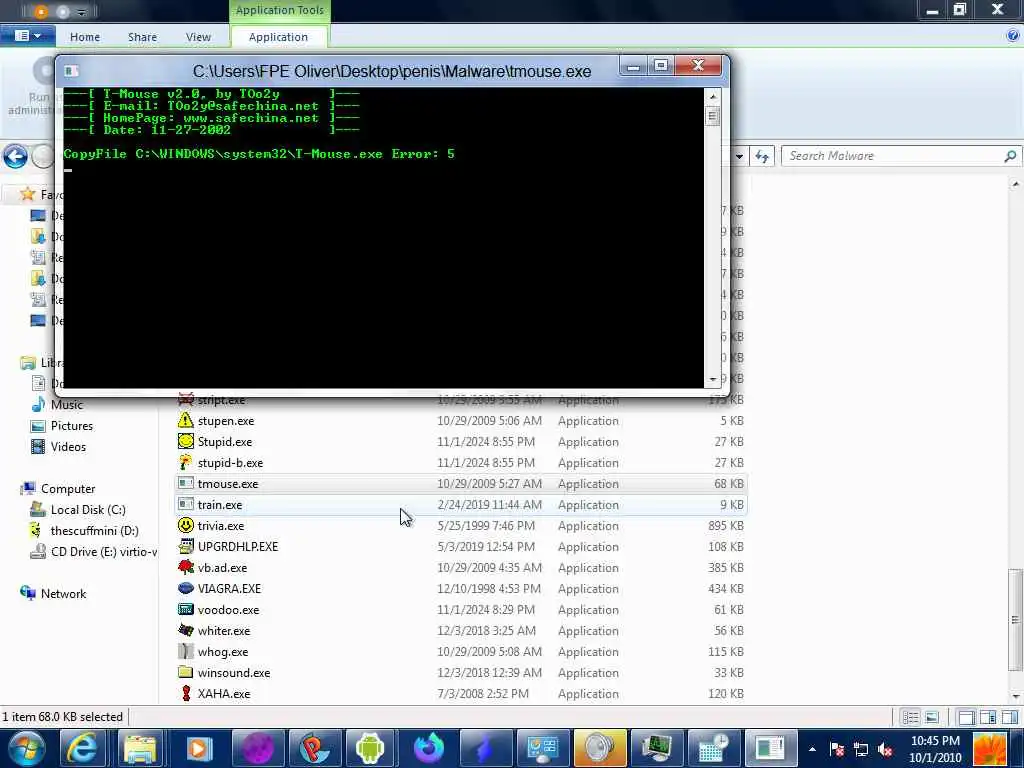Click in the Search Malware box

(900, 156)
